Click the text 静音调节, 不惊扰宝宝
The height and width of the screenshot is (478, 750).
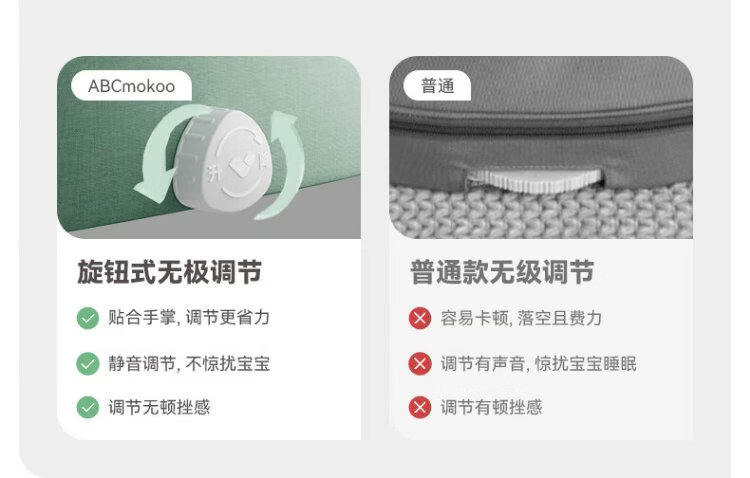(x=189, y=364)
